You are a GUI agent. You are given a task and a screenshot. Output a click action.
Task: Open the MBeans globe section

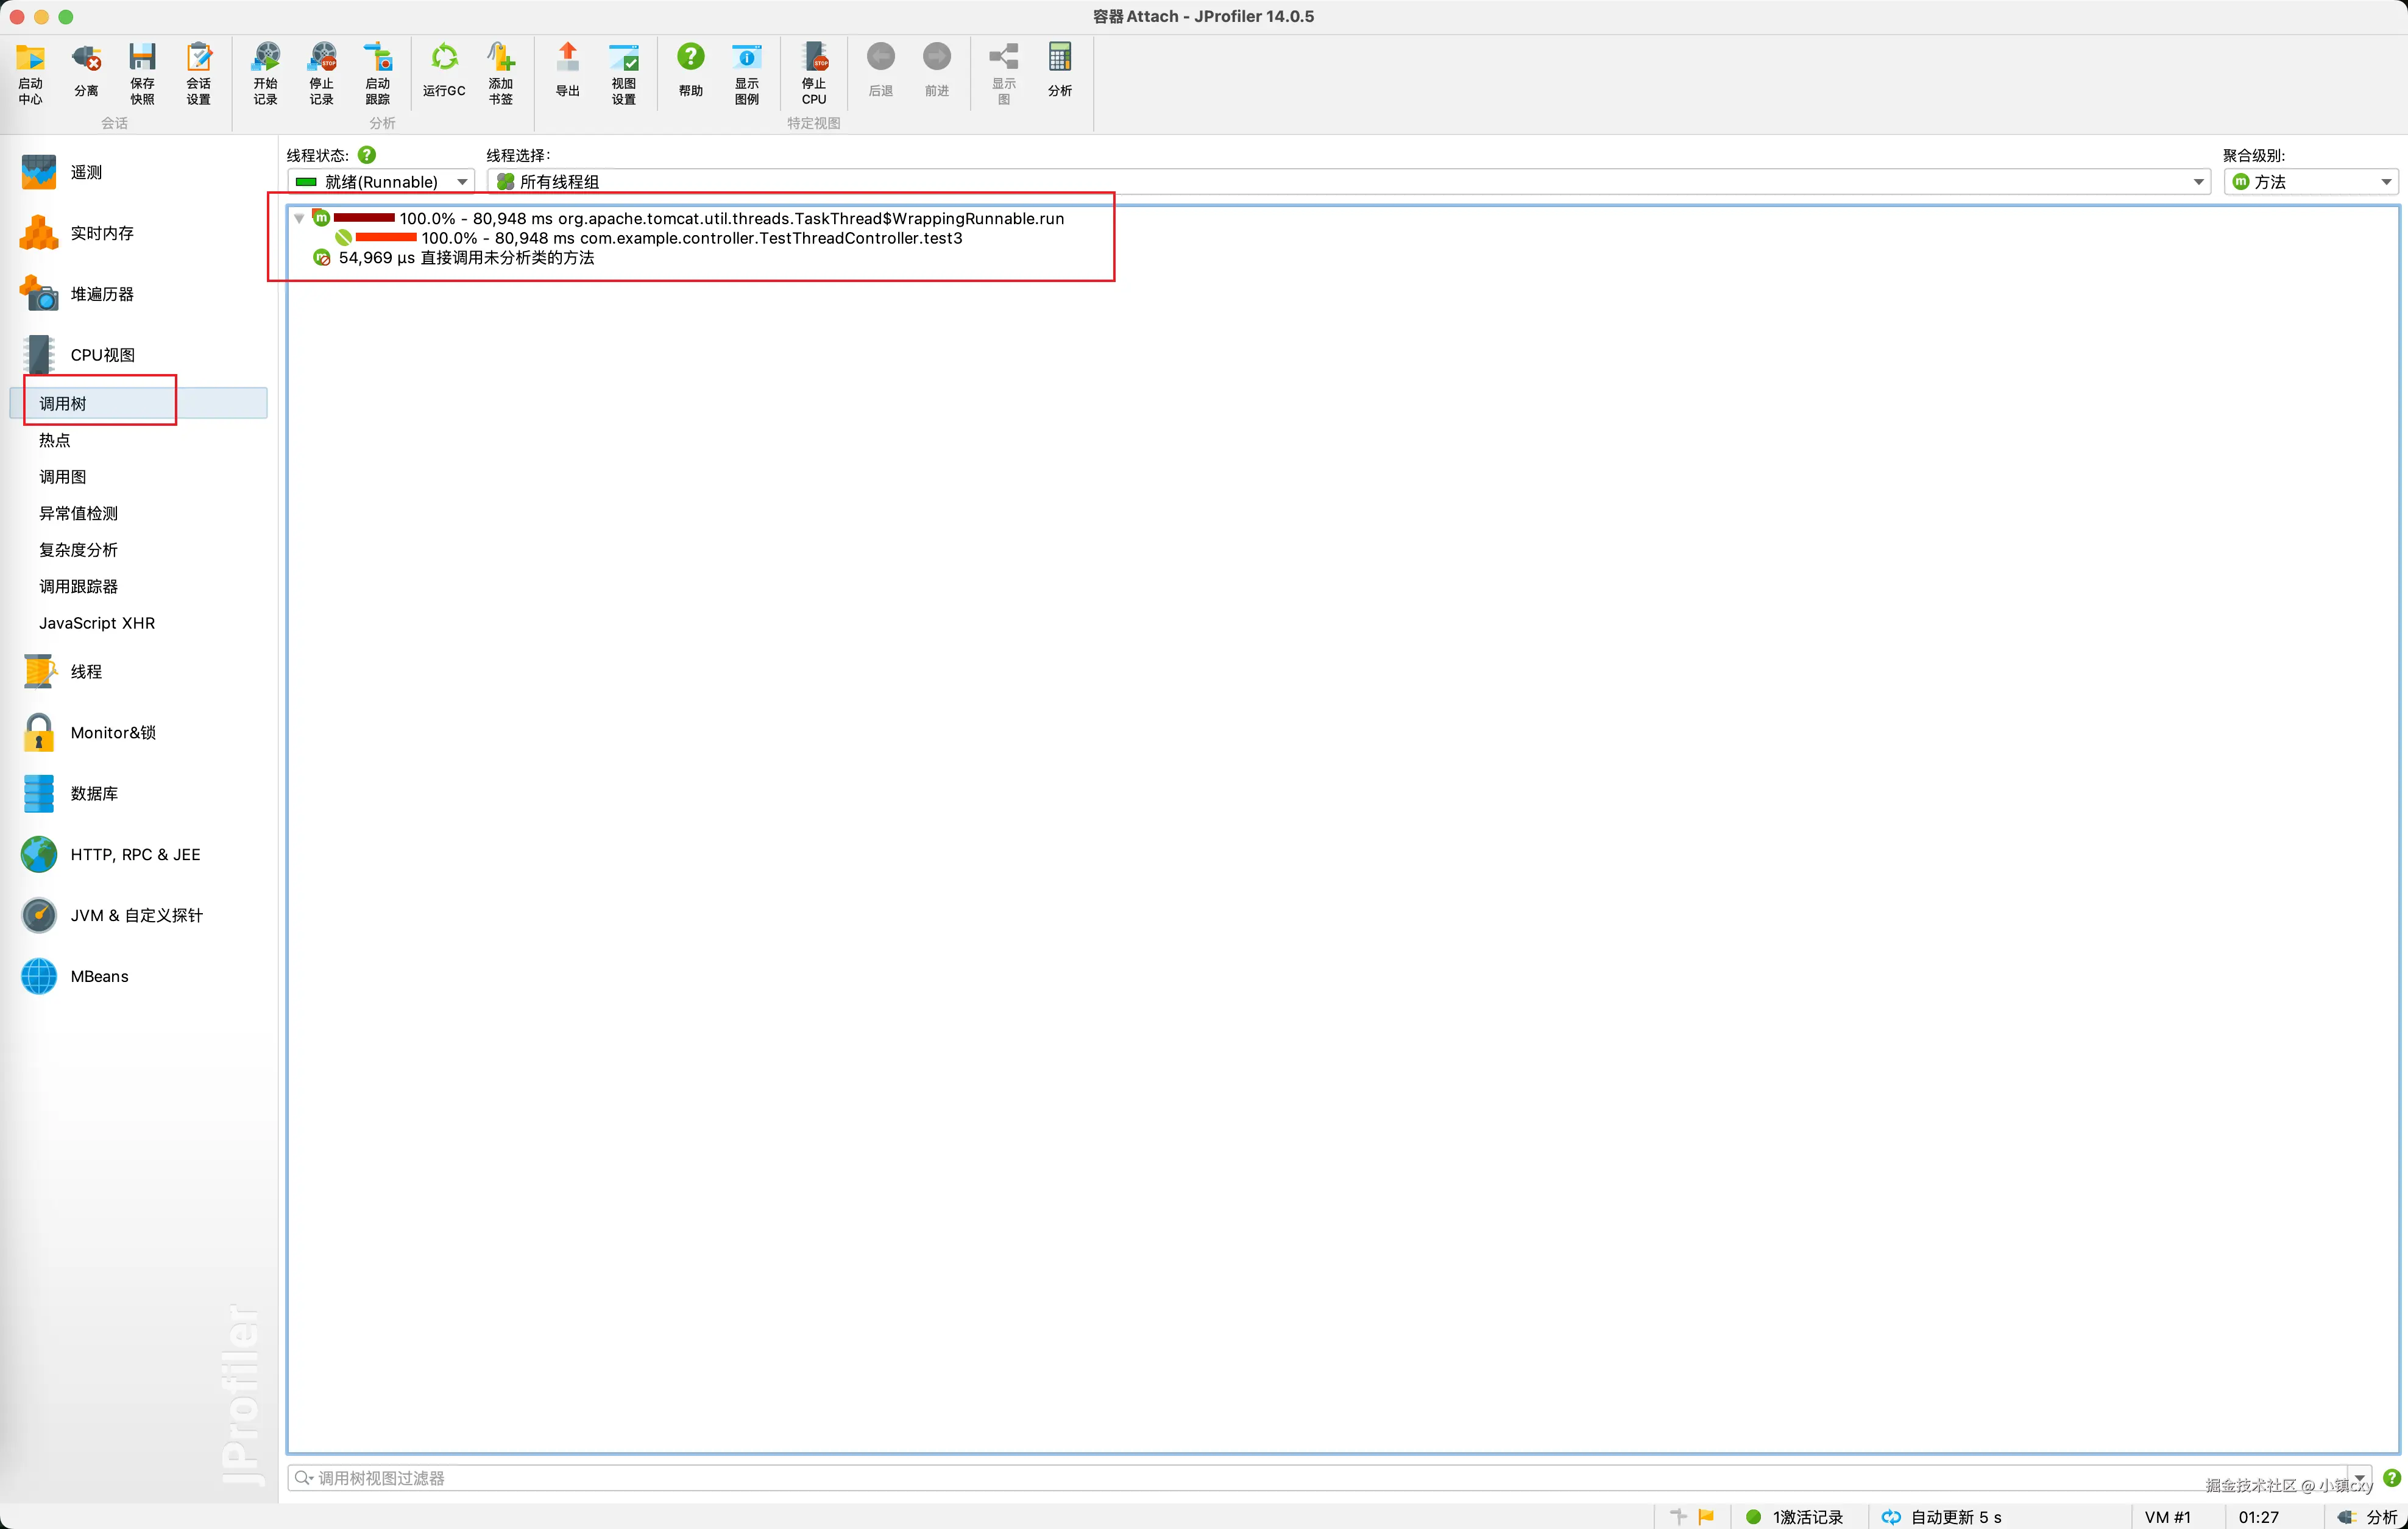click(98, 976)
